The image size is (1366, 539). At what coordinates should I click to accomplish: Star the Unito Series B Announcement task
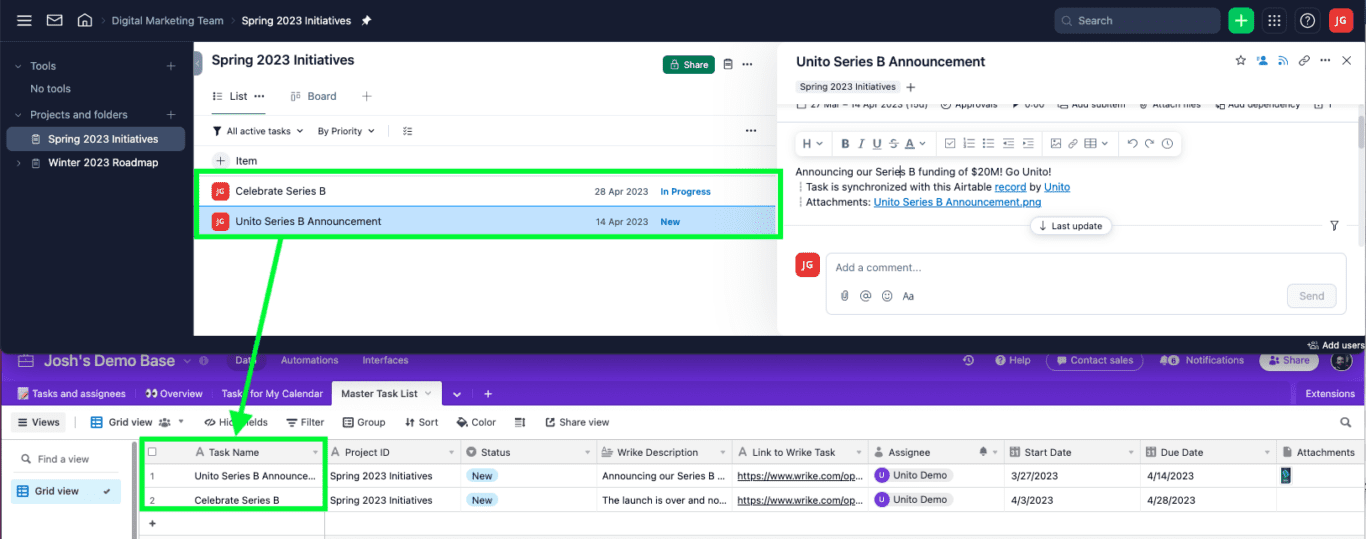coord(1241,61)
